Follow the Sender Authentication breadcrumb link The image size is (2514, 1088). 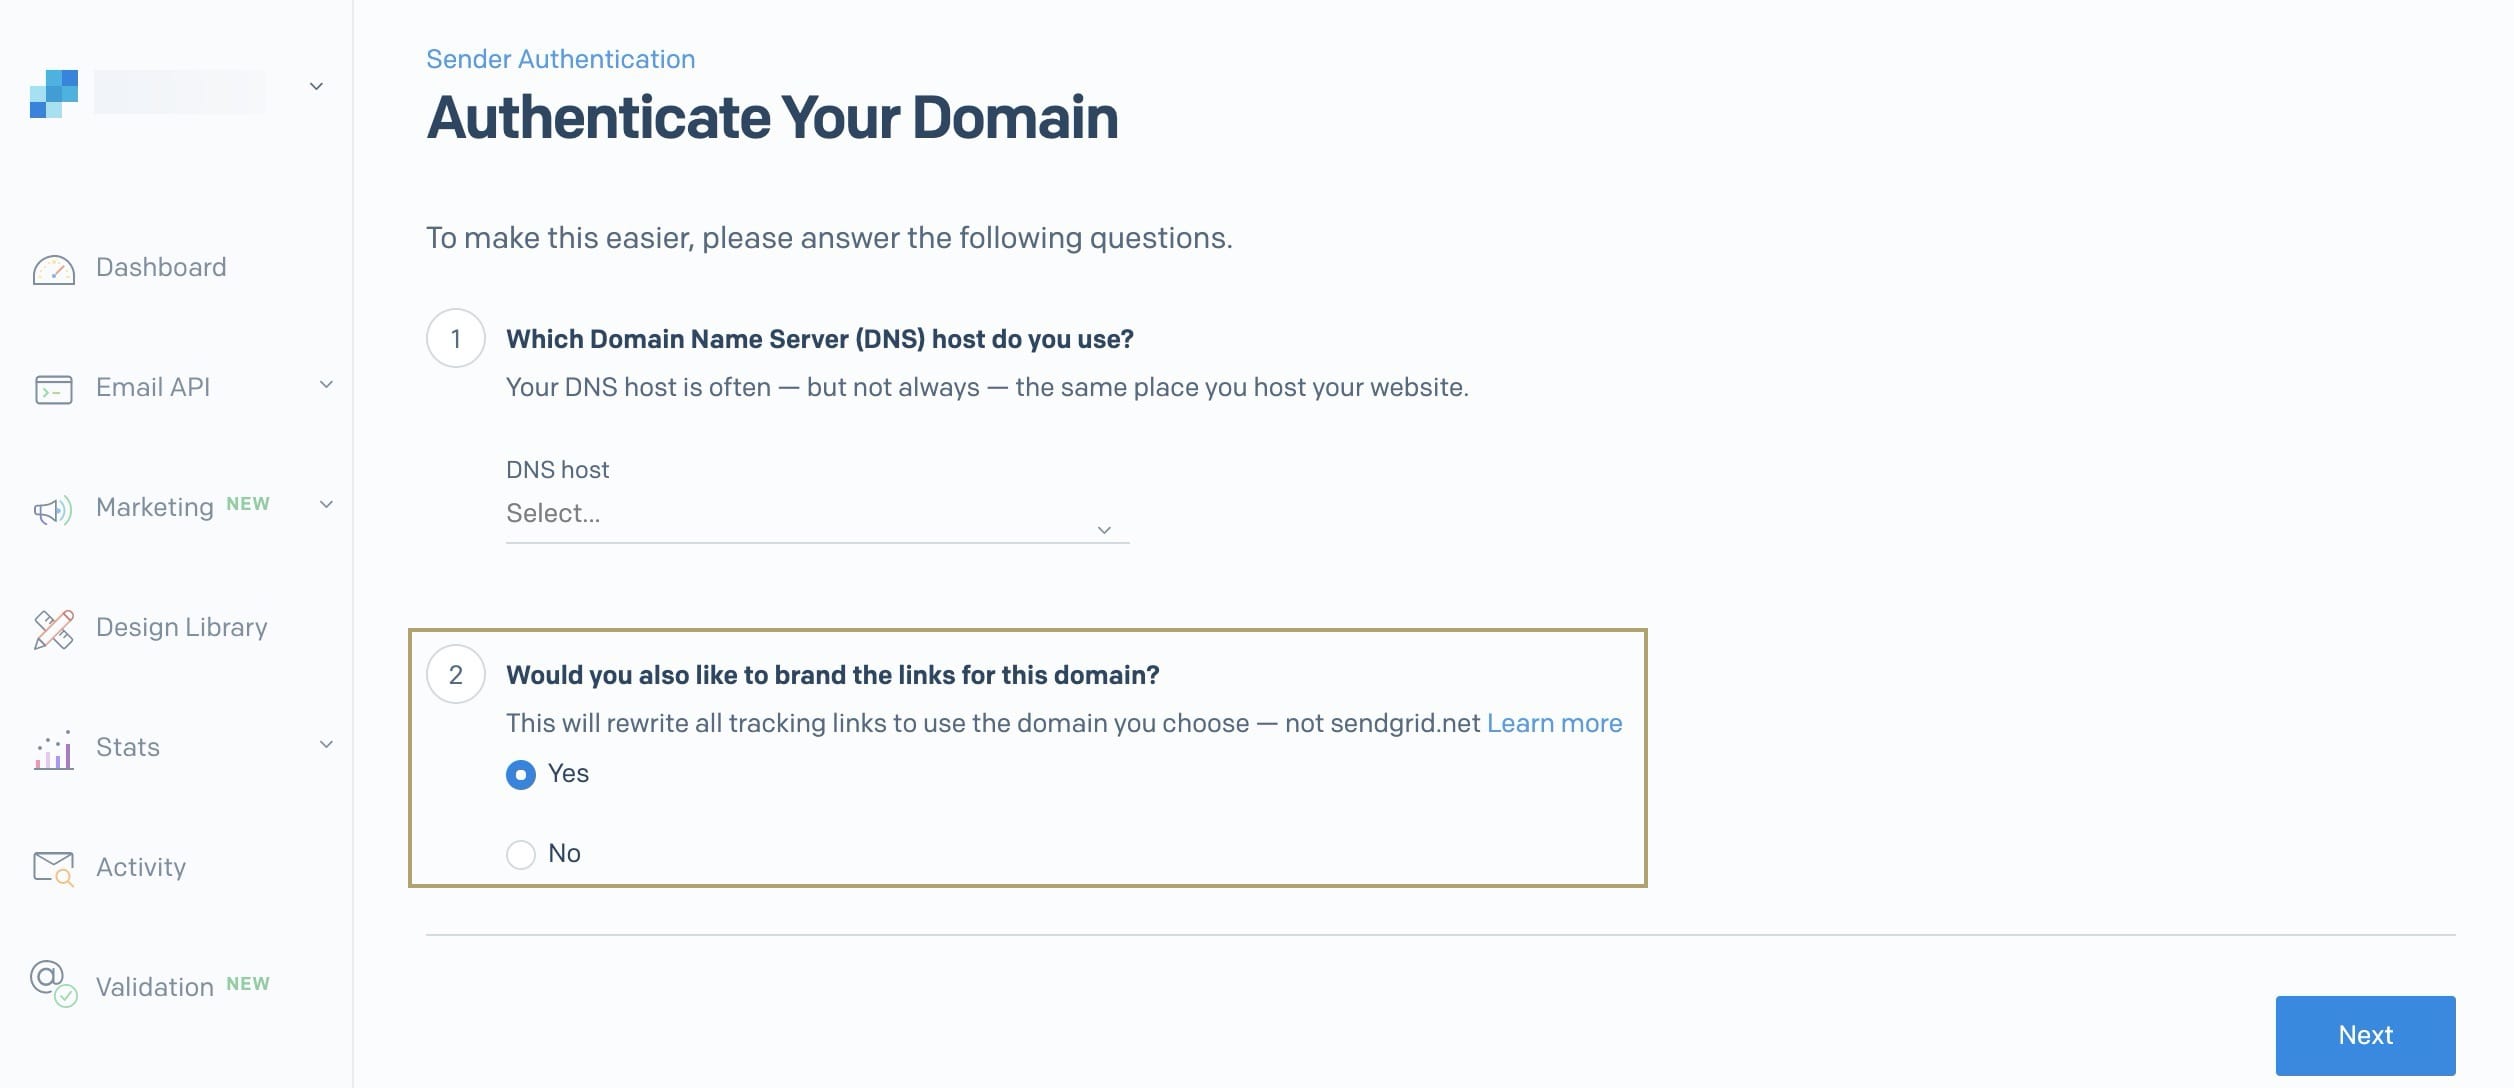560,59
